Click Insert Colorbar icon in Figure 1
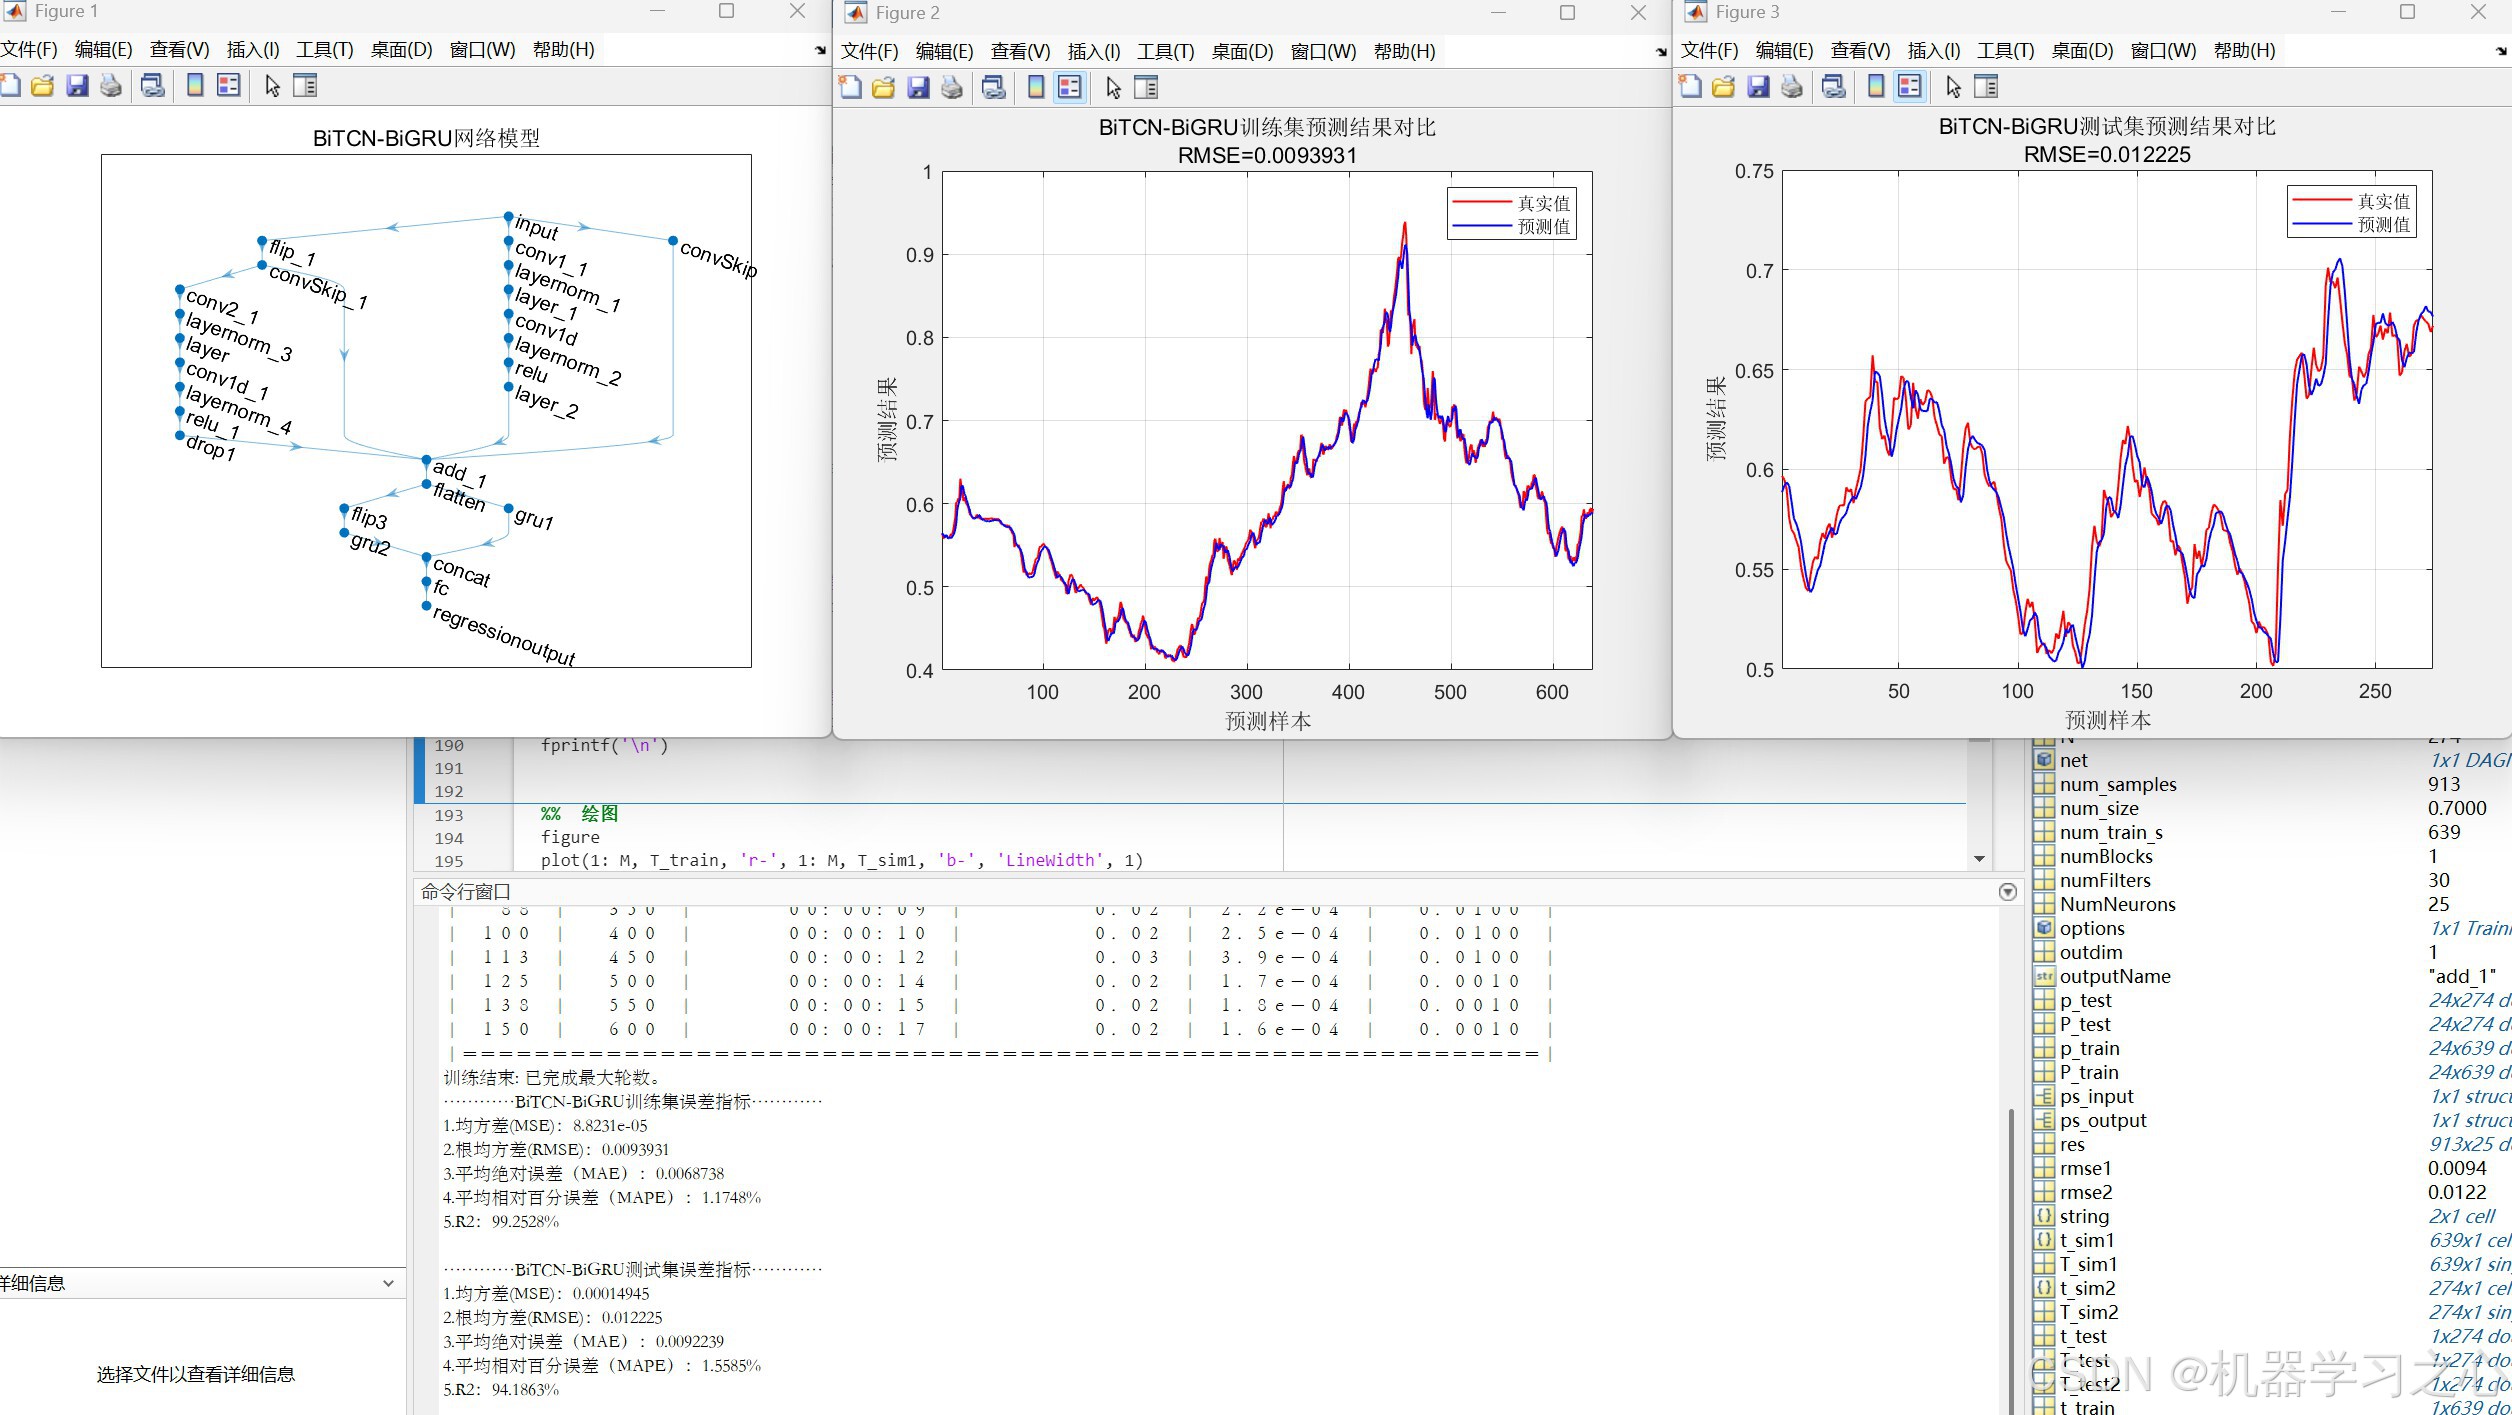The width and height of the screenshot is (2512, 1415). [195, 86]
